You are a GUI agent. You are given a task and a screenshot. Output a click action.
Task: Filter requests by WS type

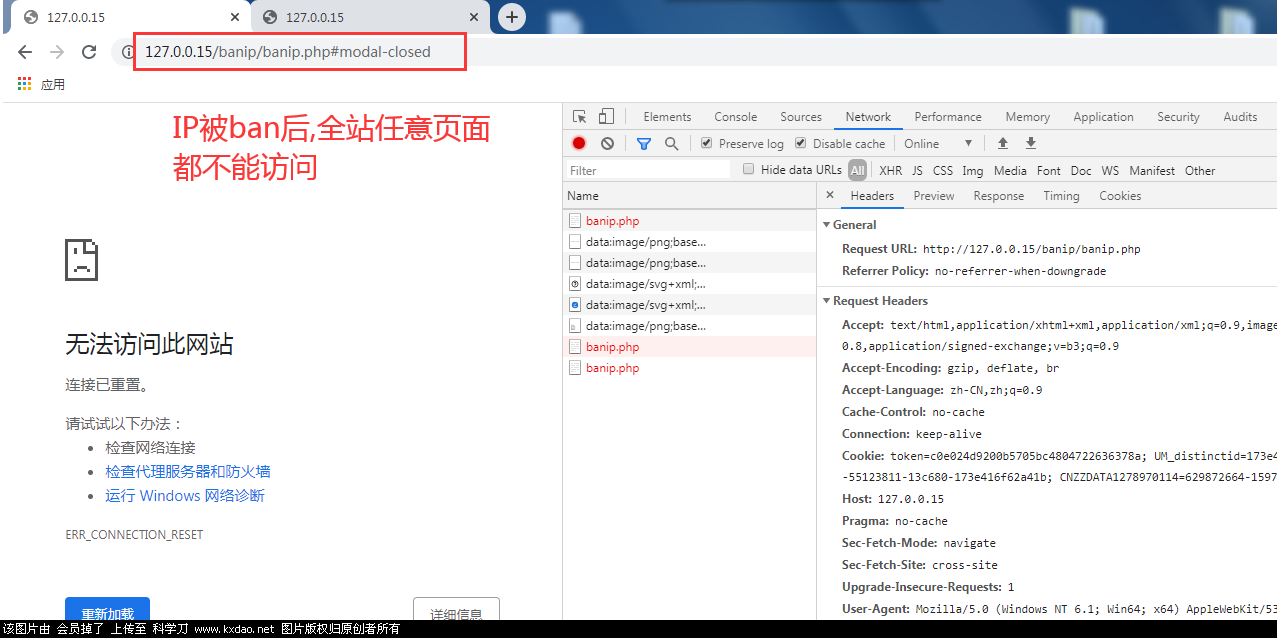tap(1110, 171)
